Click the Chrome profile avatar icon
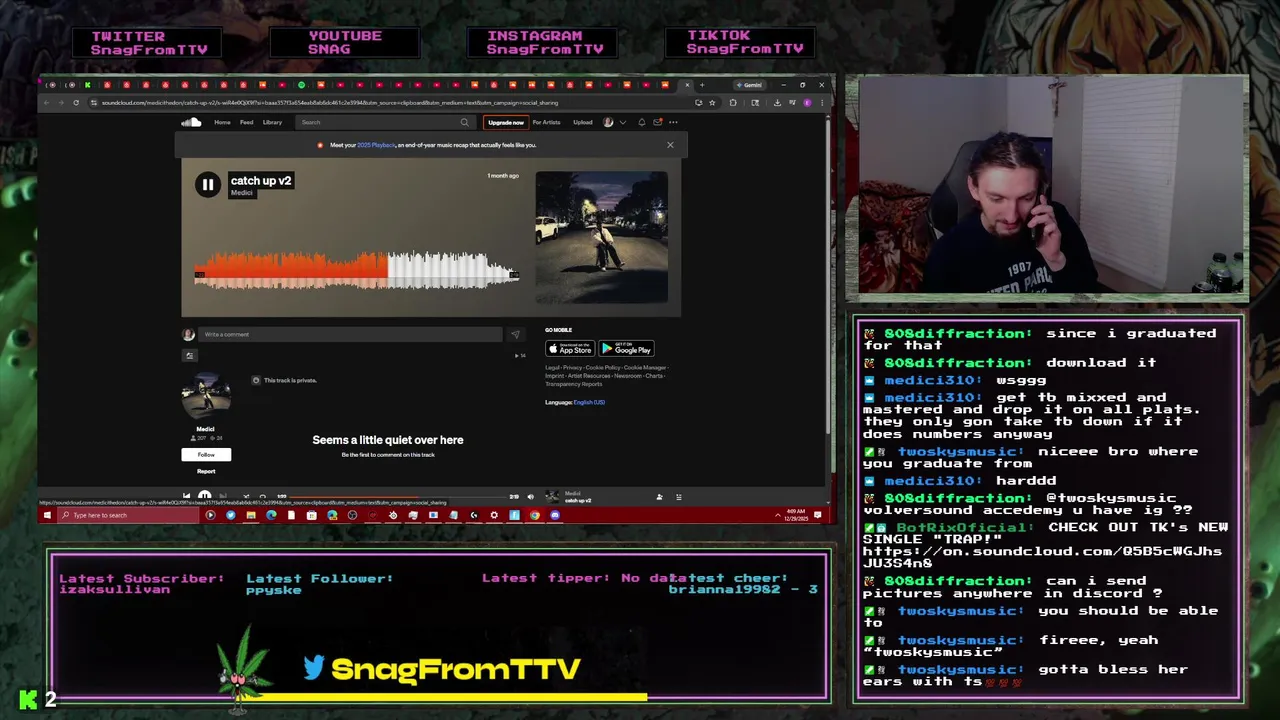The width and height of the screenshot is (1280, 720). coord(807,102)
